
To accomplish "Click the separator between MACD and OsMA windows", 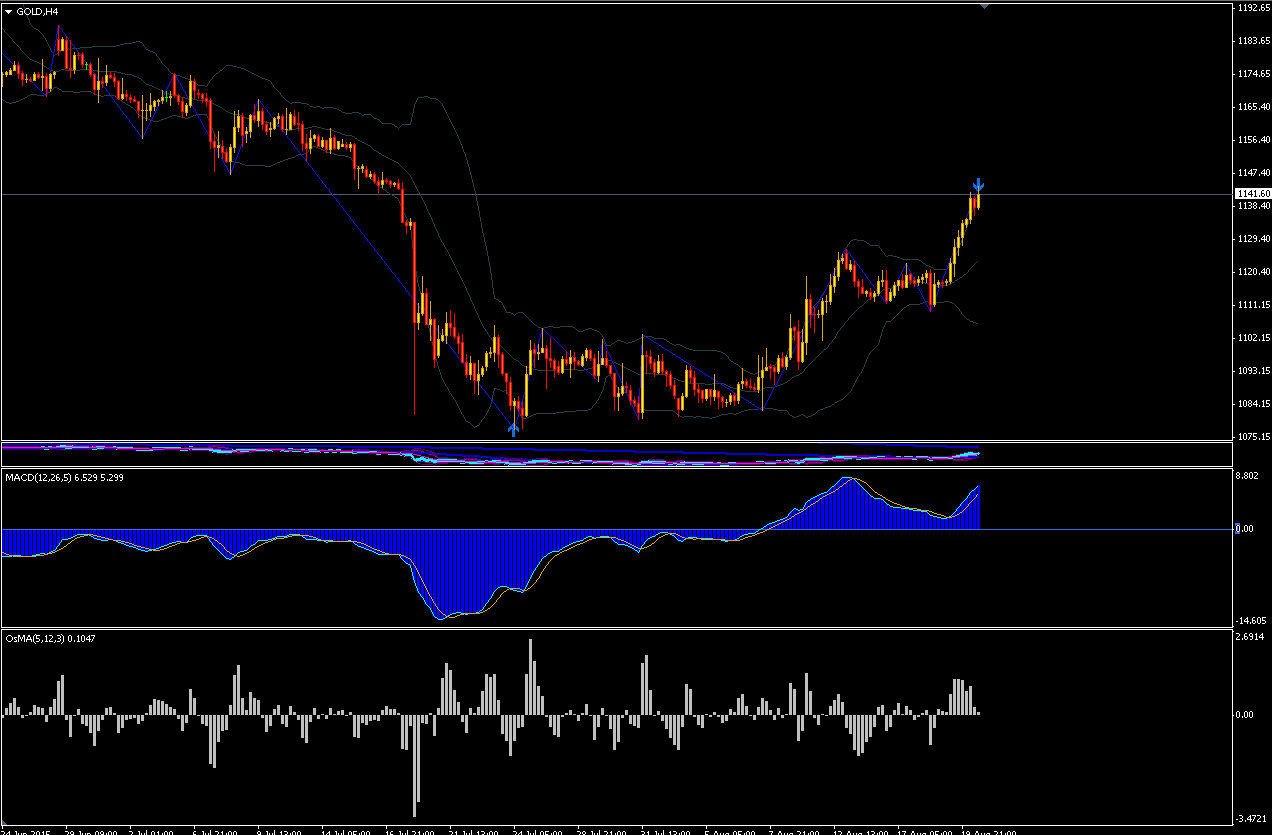I will (x=615, y=629).
